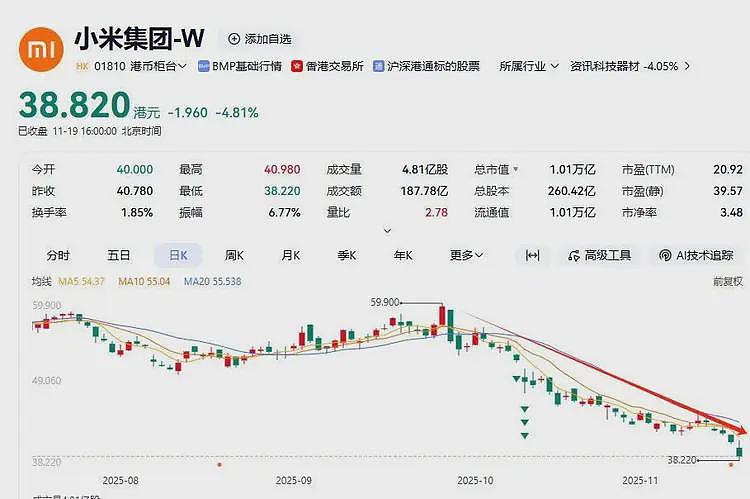Viewport: 750px width, 499px height.
Task: Click the 2025-11 date axis label
Action: pyautogui.click(x=640, y=480)
